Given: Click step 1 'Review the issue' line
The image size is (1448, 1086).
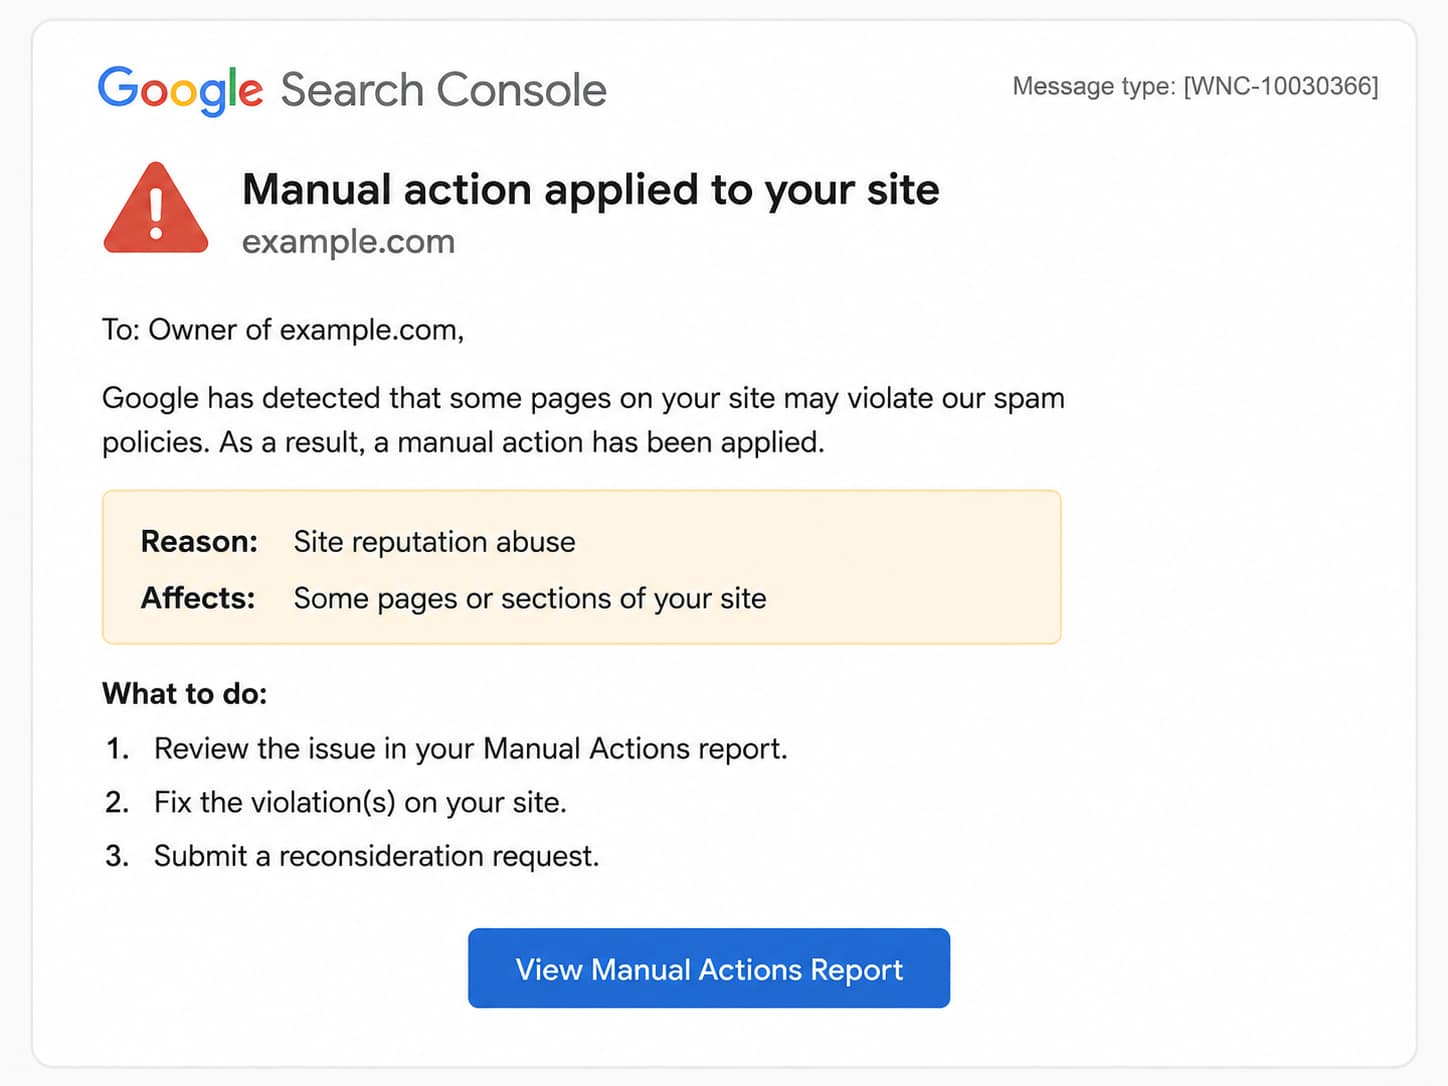Looking at the screenshot, I should coord(446,749).
